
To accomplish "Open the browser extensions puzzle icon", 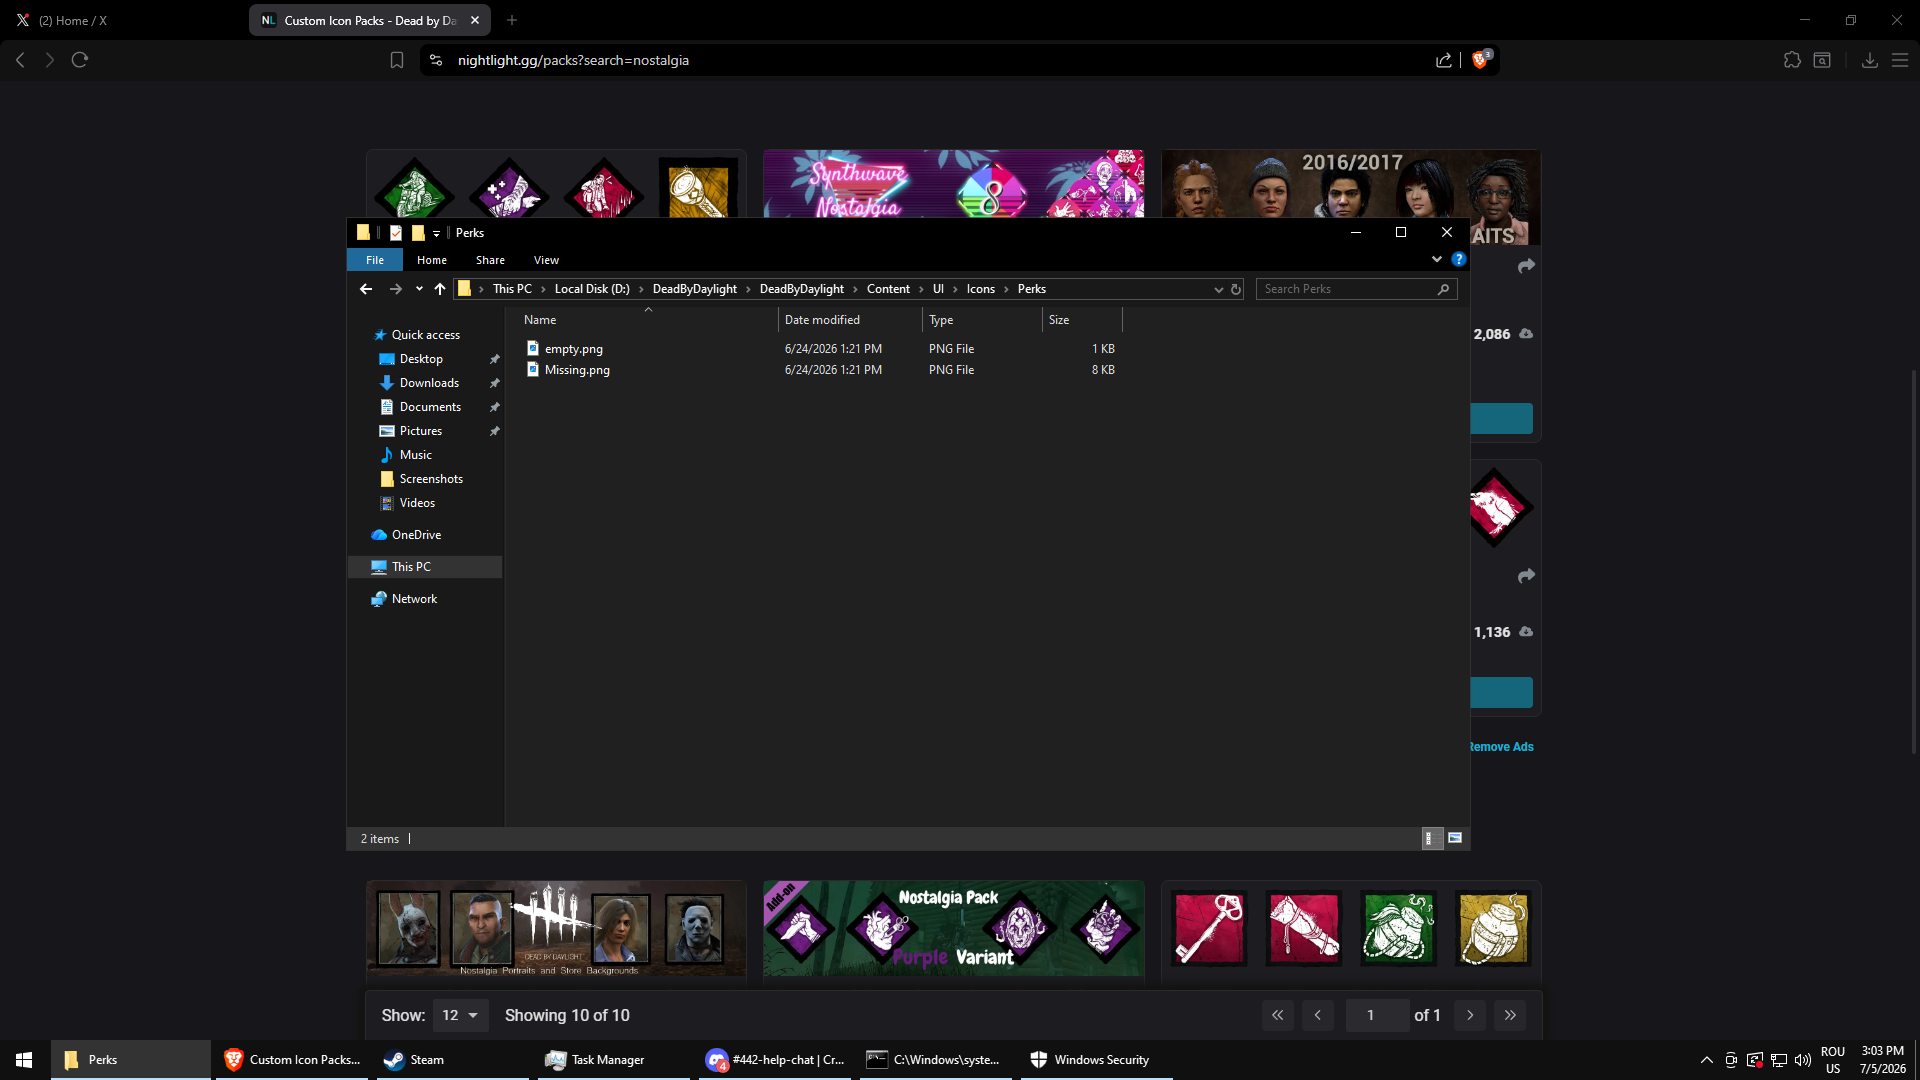I will pyautogui.click(x=1792, y=60).
